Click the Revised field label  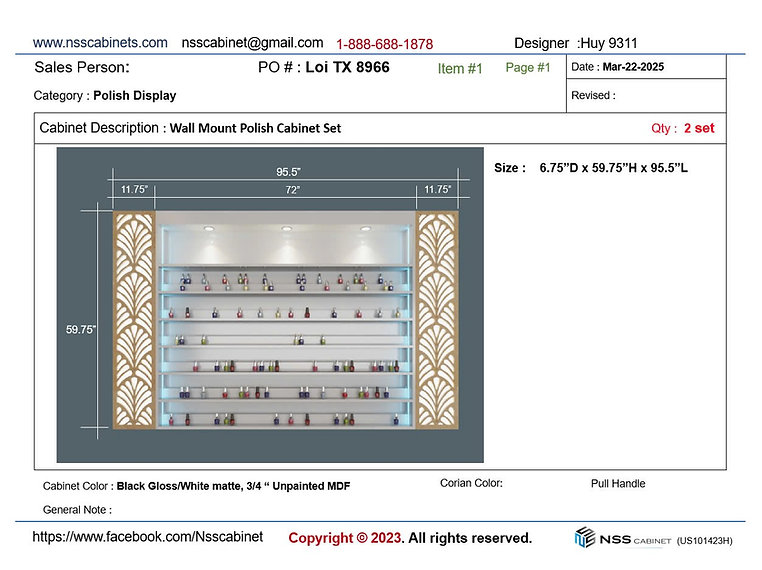[593, 95]
